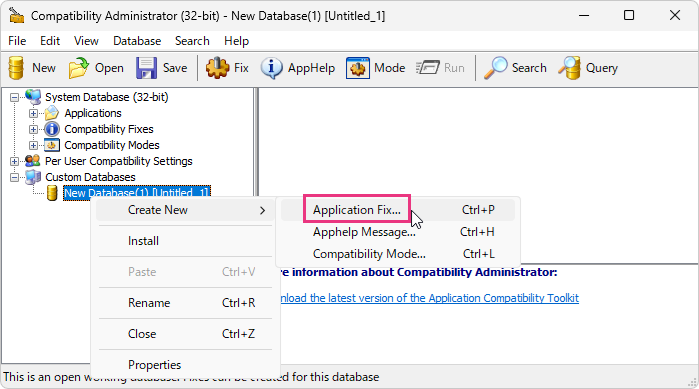Click the System Database computer icon
Screen dimensions: 699x389
pos(33,97)
